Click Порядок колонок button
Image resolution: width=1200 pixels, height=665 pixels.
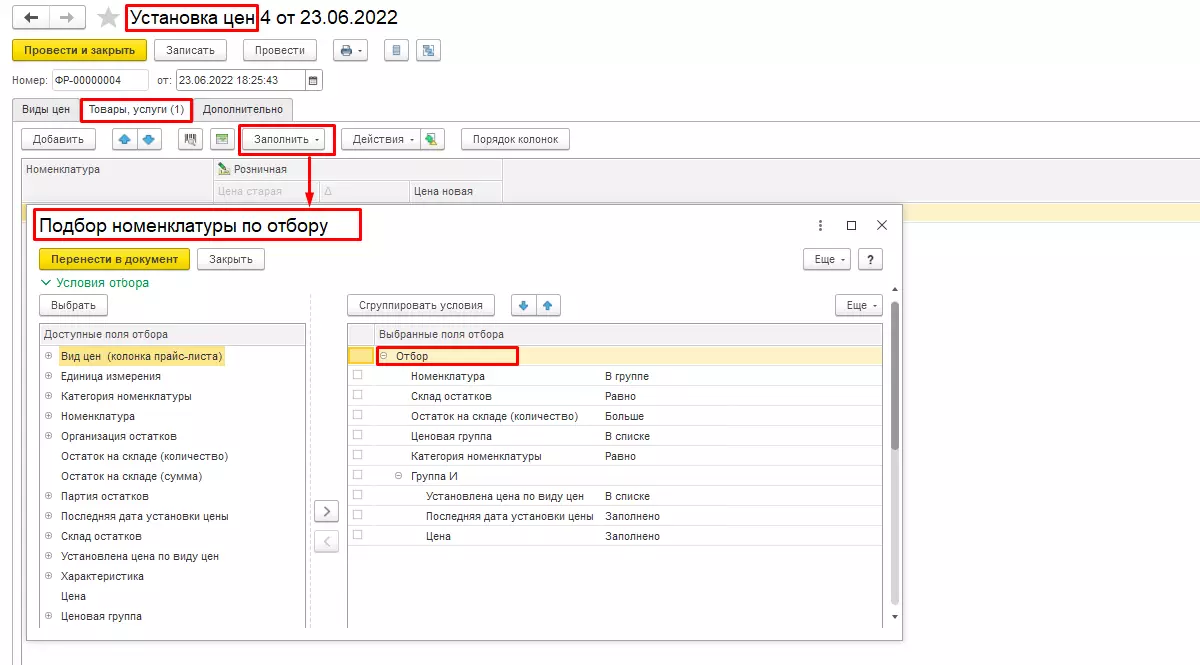coord(515,139)
